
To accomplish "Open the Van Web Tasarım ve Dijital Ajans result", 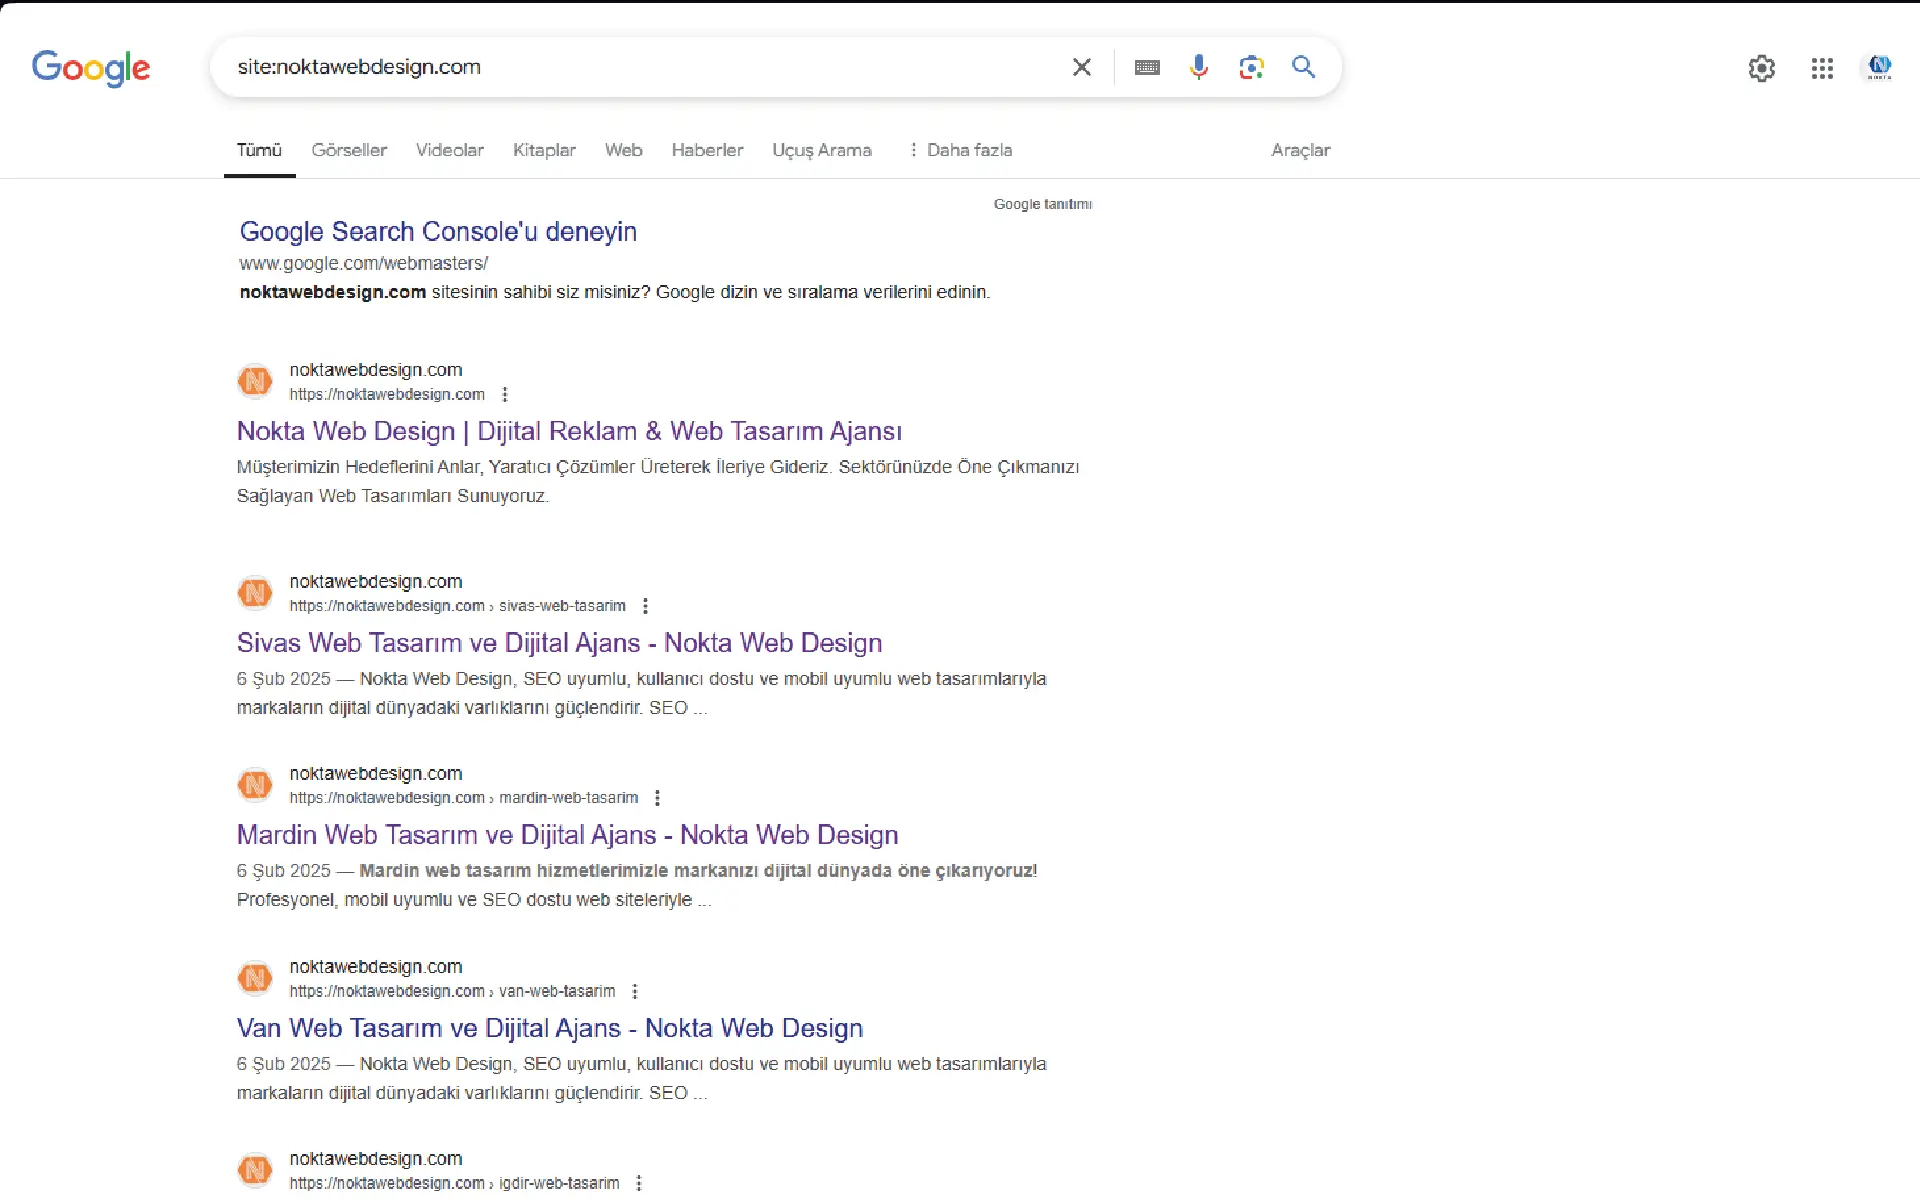I will 549,1028.
